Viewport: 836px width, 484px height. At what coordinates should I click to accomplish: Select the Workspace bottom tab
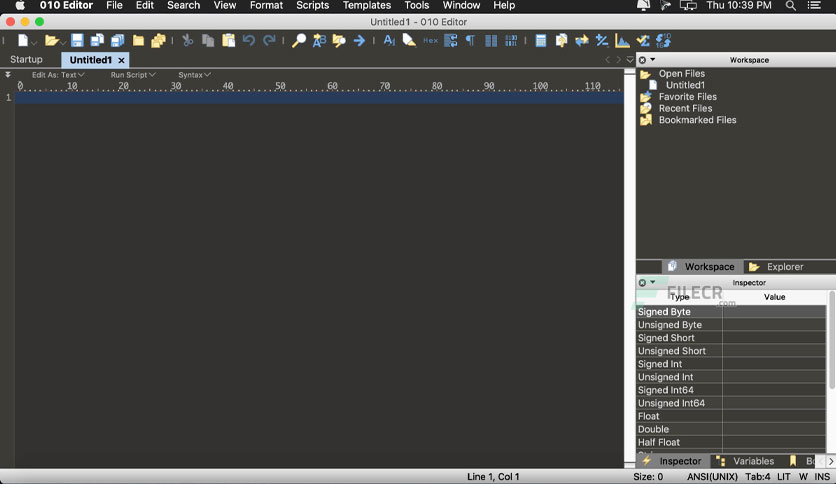tap(701, 267)
